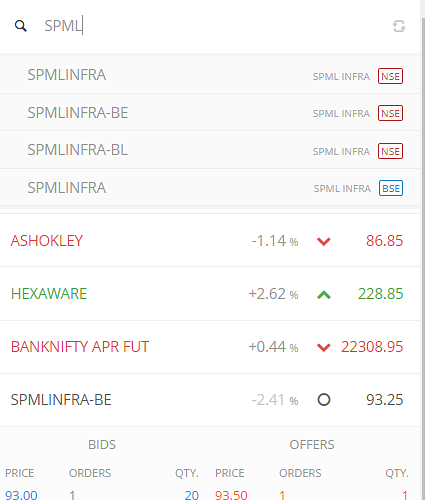Screen dimensions: 428x500
Task: Select SPMLINFRA-BE from search results
Action: (x=210, y=113)
